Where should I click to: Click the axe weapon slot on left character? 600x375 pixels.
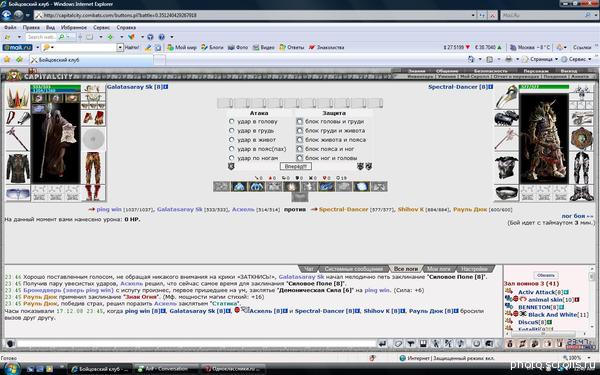click(x=18, y=139)
